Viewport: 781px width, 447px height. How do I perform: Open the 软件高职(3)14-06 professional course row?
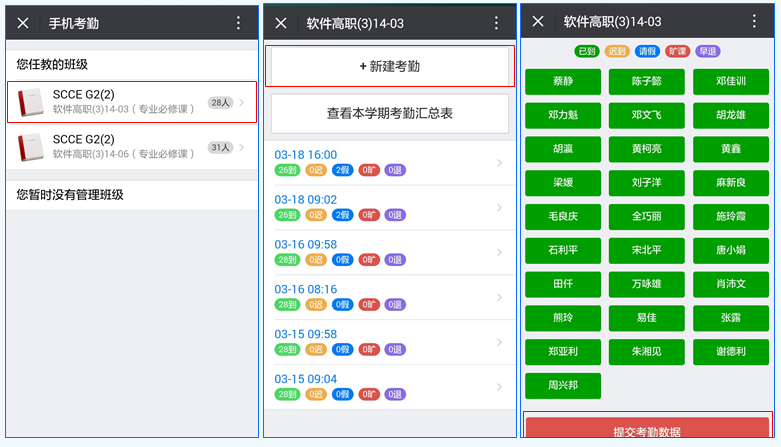pos(132,147)
